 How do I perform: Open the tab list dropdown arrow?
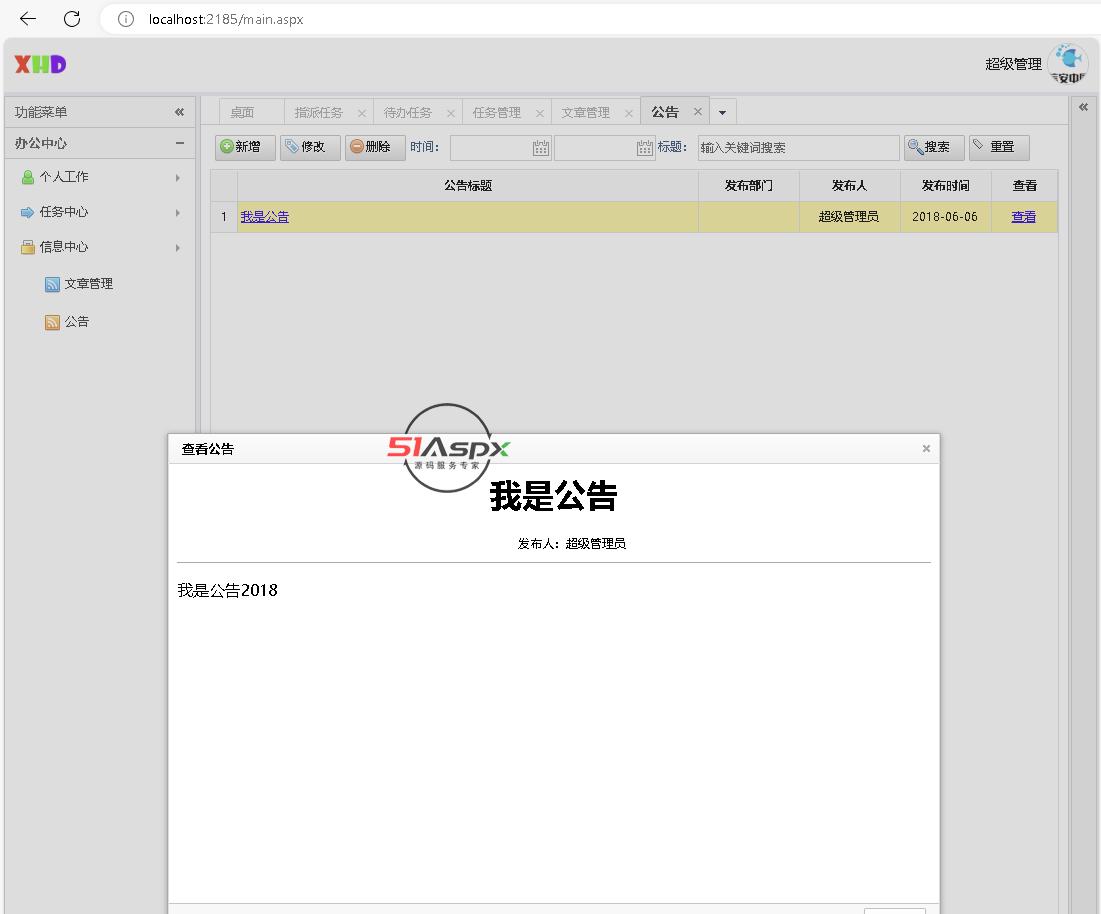pyautogui.click(x=722, y=113)
